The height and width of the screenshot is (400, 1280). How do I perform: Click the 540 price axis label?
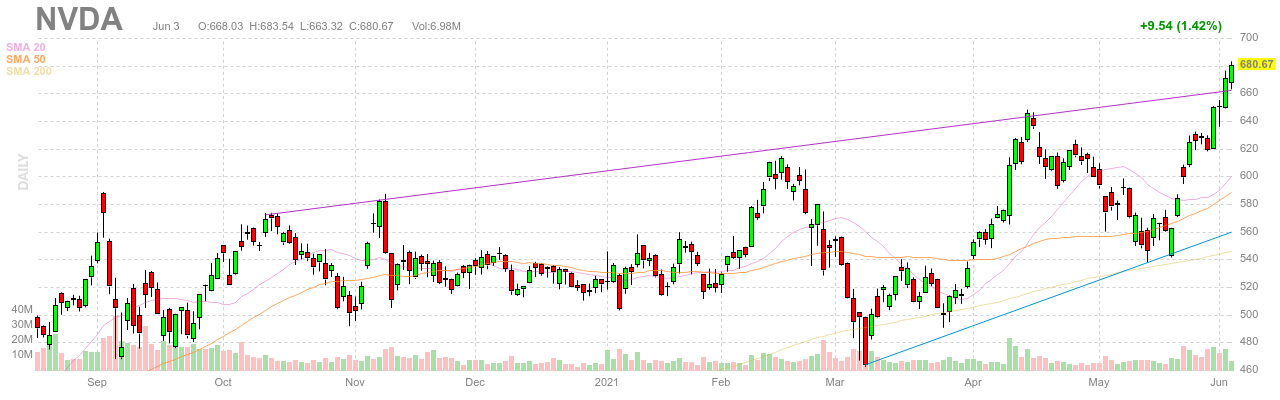[x=1248, y=259]
